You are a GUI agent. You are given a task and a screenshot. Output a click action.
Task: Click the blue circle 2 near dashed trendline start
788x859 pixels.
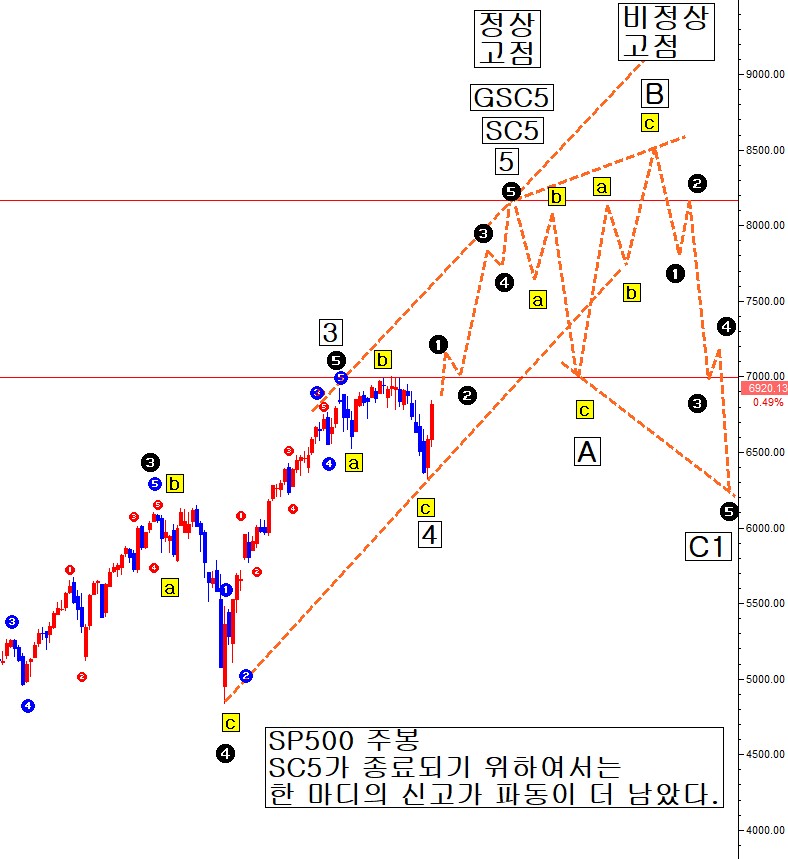(246, 675)
